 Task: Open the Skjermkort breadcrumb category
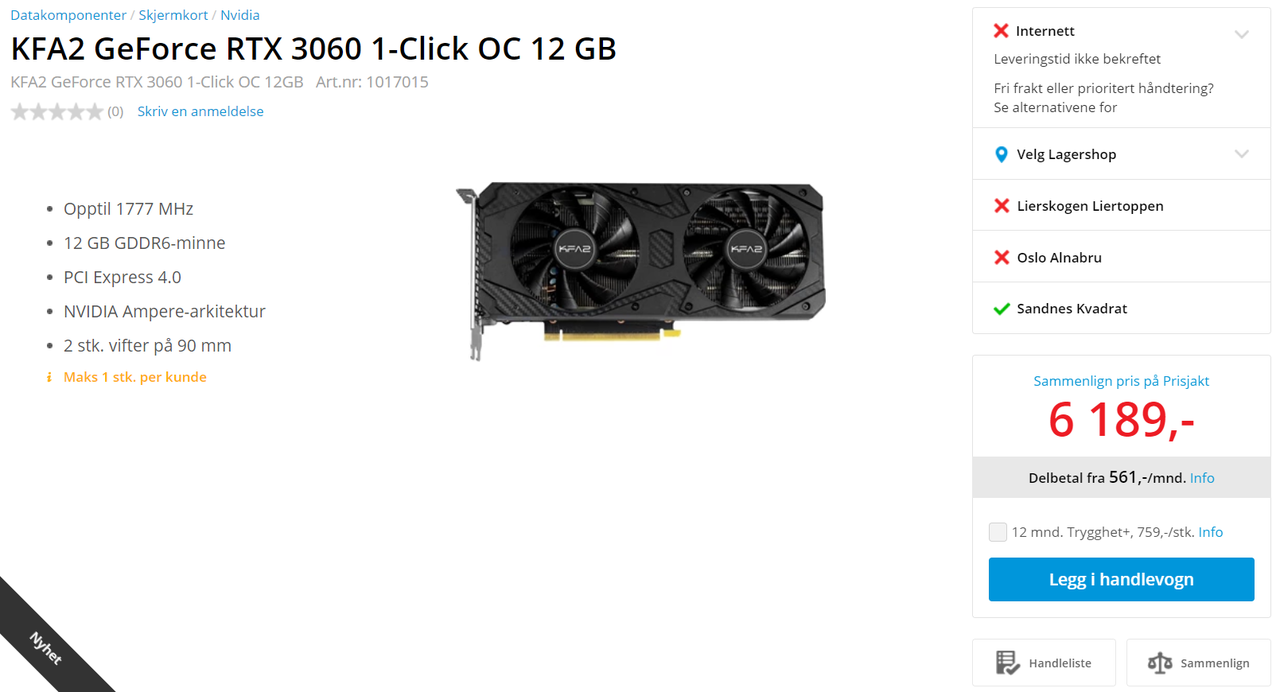pos(173,15)
